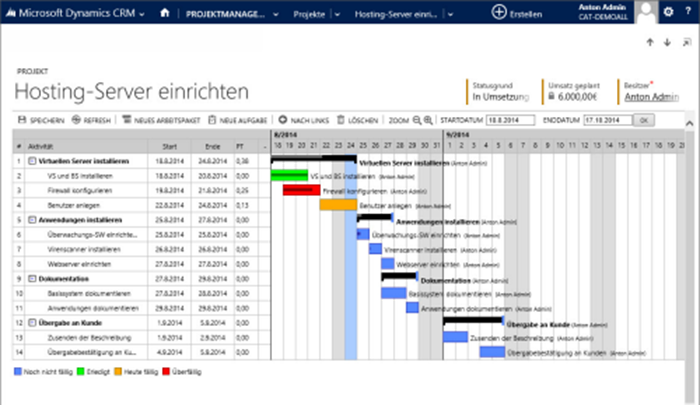The image size is (700, 405).
Task: Open the settings gear icon
Action: click(x=669, y=13)
